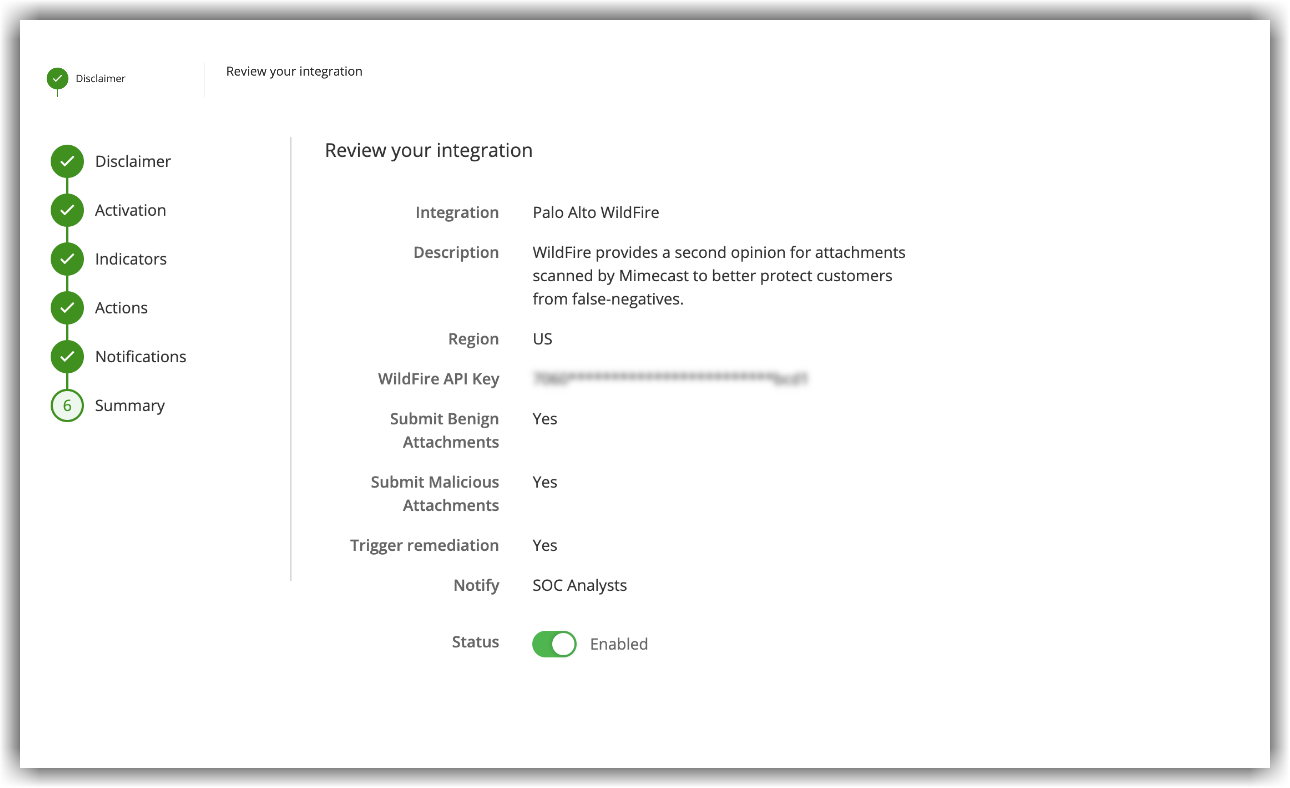Click the small Disclaimer checkmark in the top header
The width and height of the screenshot is (1290, 788).
[58, 78]
